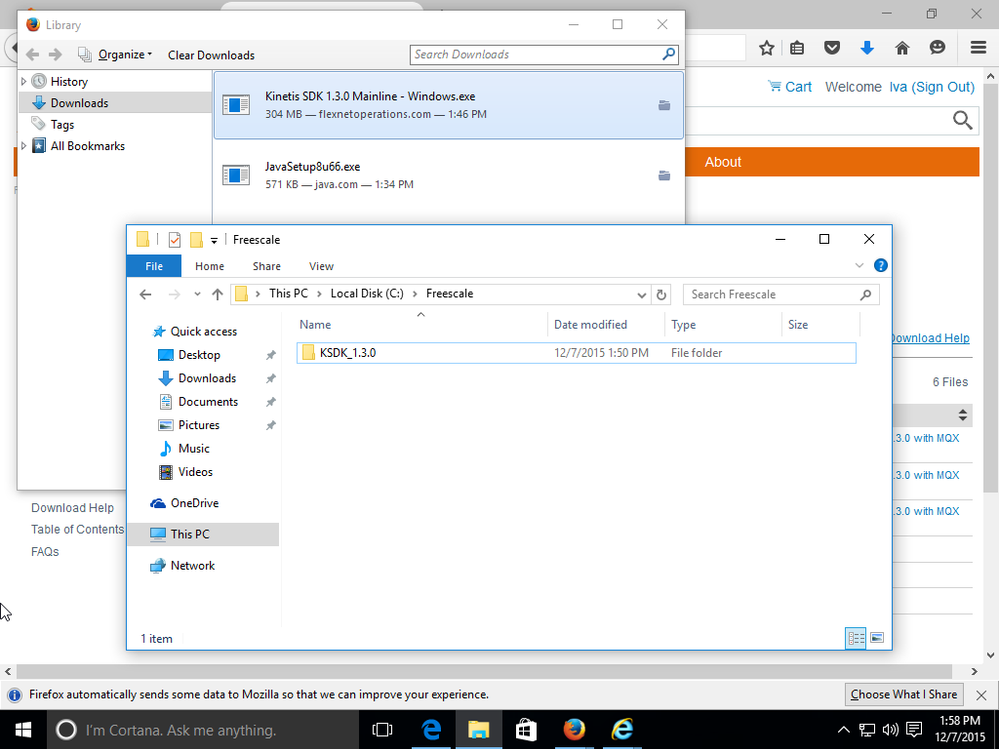Open Internet Explorer from taskbar
This screenshot has width=999, height=749.
click(x=622, y=730)
